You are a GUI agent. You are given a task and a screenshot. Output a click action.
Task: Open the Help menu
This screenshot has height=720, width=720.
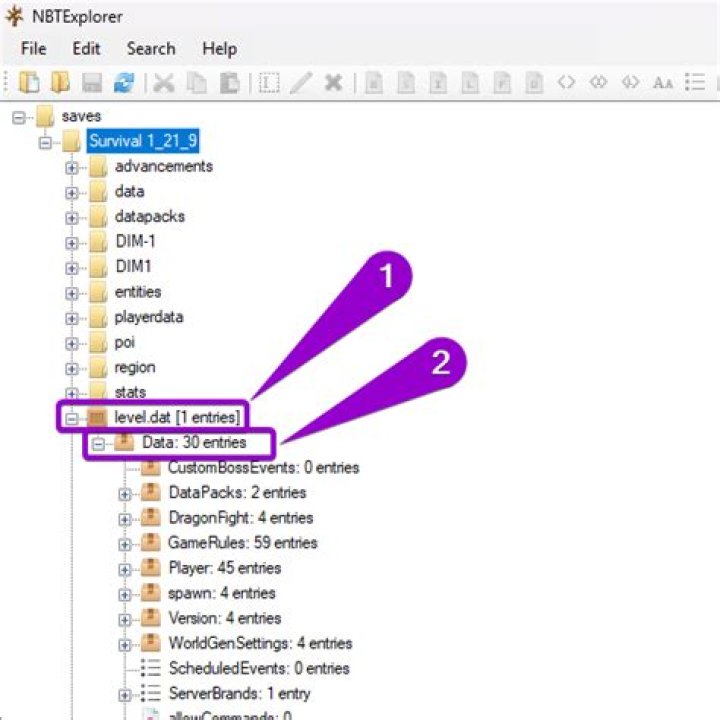(219, 49)
